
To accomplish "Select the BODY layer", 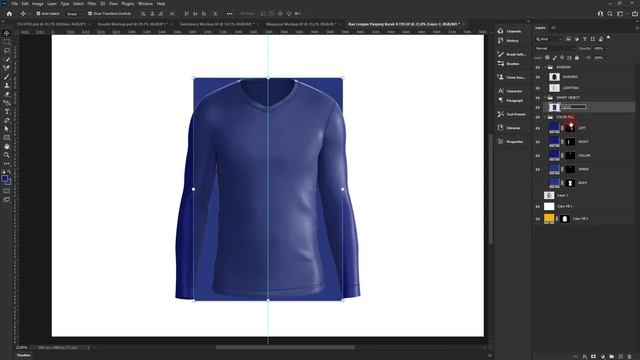I will [584, 183].
